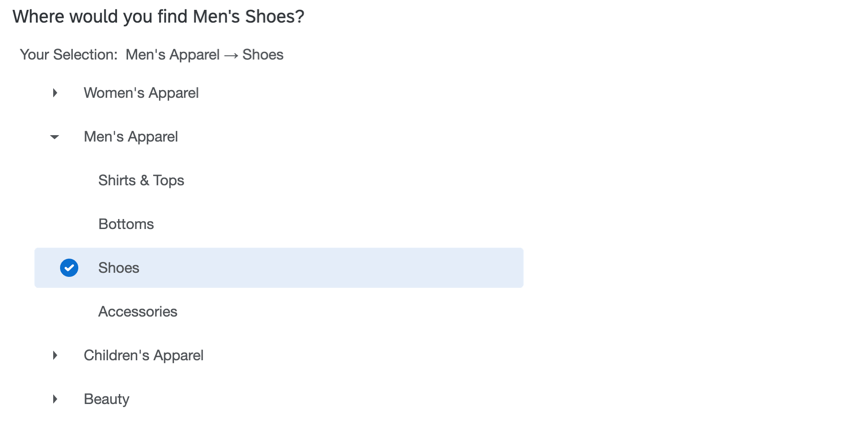Click the 'Your Selection:' label
The image size is (850, 425).
(x=69, y=55)
